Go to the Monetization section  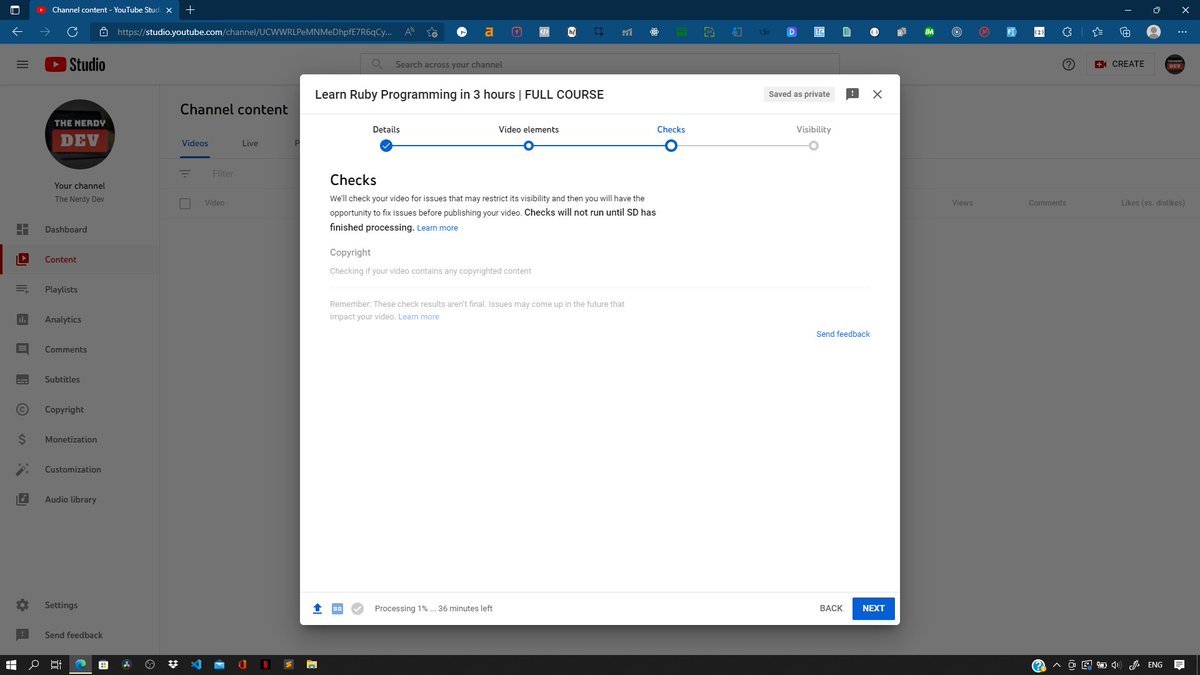pos(72,439)
